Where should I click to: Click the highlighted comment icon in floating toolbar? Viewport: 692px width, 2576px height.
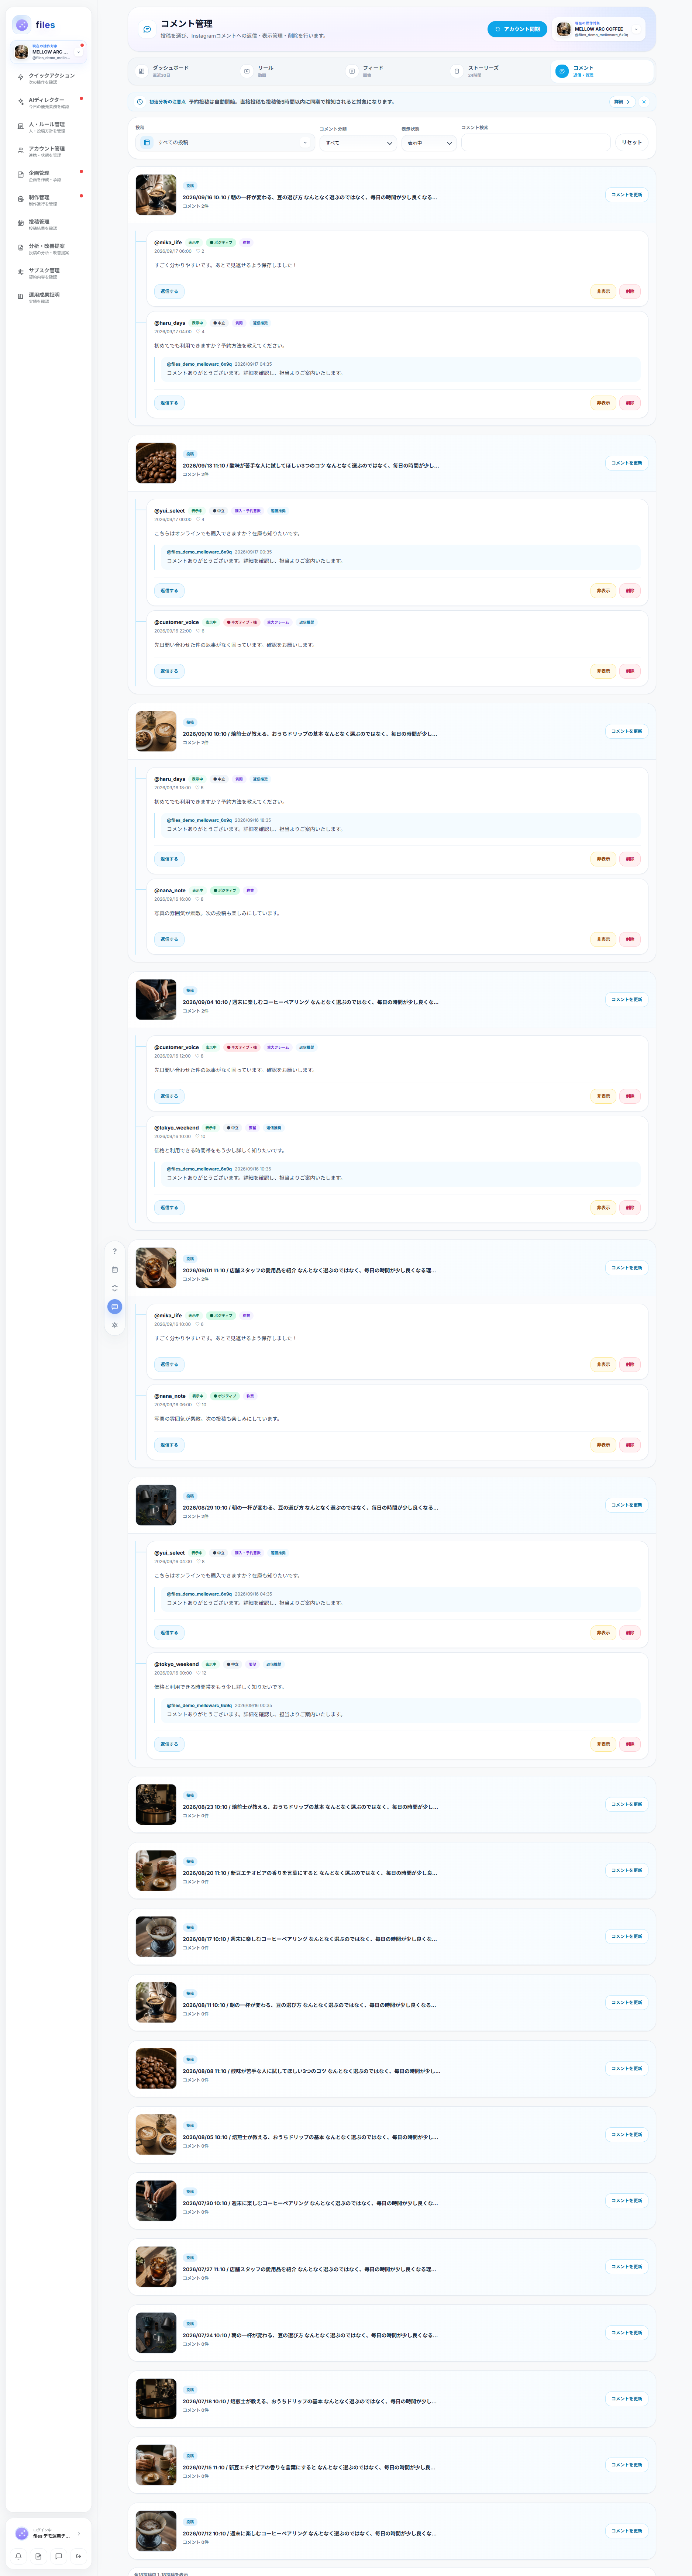coord(115,1307)
